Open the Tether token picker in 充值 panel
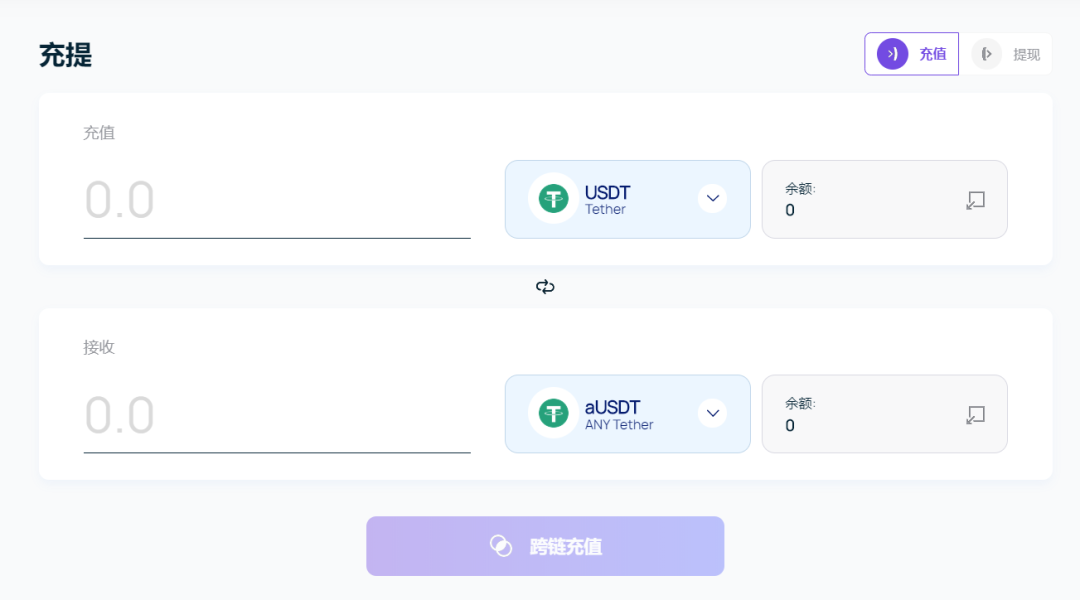This screenshot has width=1080, height=600. (627, 198)
